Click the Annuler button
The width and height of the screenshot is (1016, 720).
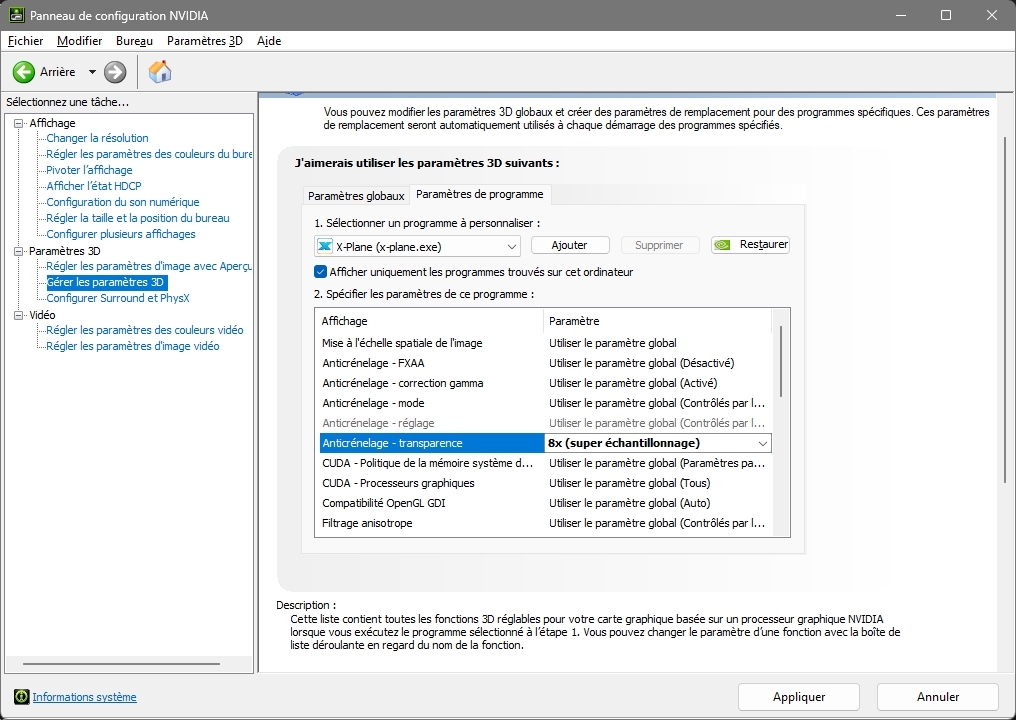pyautogui.click(x=938, y=697)
